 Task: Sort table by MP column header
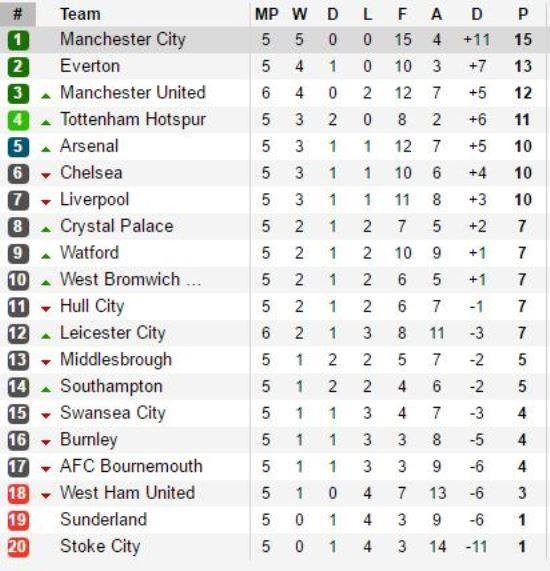click(x=267, y=14)
